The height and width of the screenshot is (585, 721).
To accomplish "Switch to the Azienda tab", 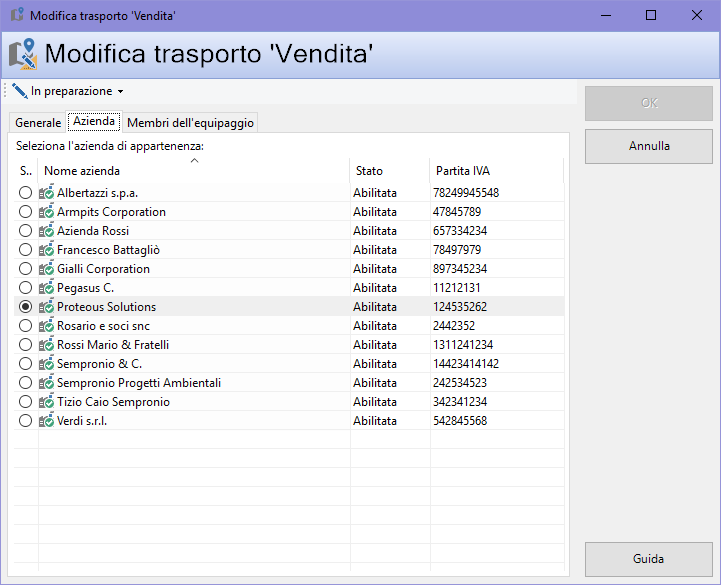I will pos(94,121).
